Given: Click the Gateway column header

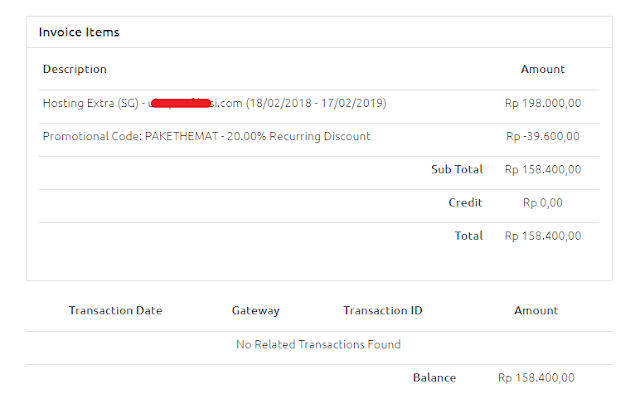Looking at the screenshot, I should coord(256,311).
